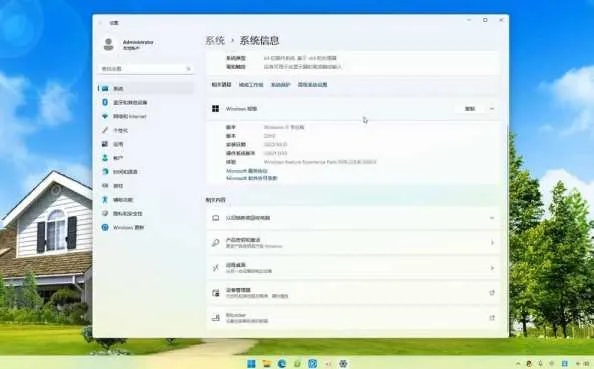Open the 高级系统设置 related link
Screen dimensions: 594x369
pos(313,85)
